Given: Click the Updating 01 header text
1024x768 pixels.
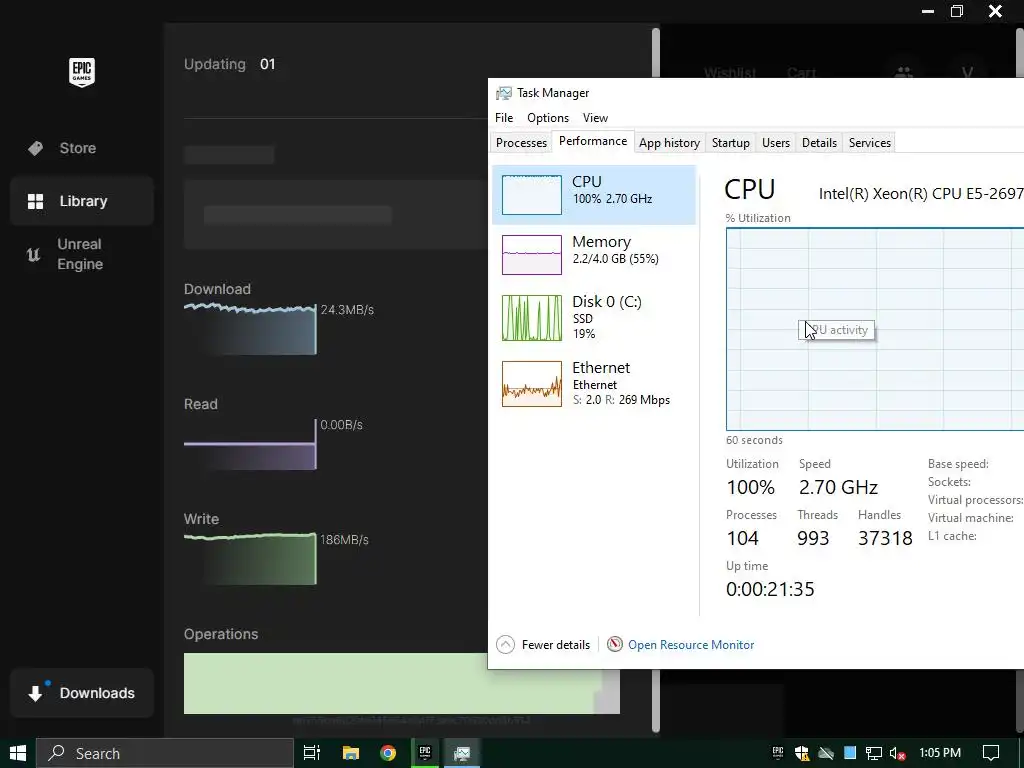Looking at the screenshot, I should click(230, 64).
